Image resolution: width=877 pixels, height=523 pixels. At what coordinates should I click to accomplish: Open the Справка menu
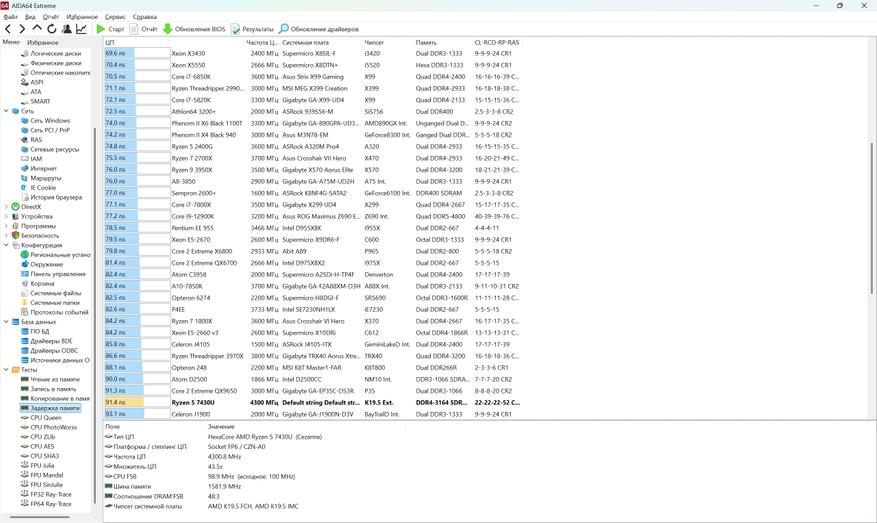145,17
